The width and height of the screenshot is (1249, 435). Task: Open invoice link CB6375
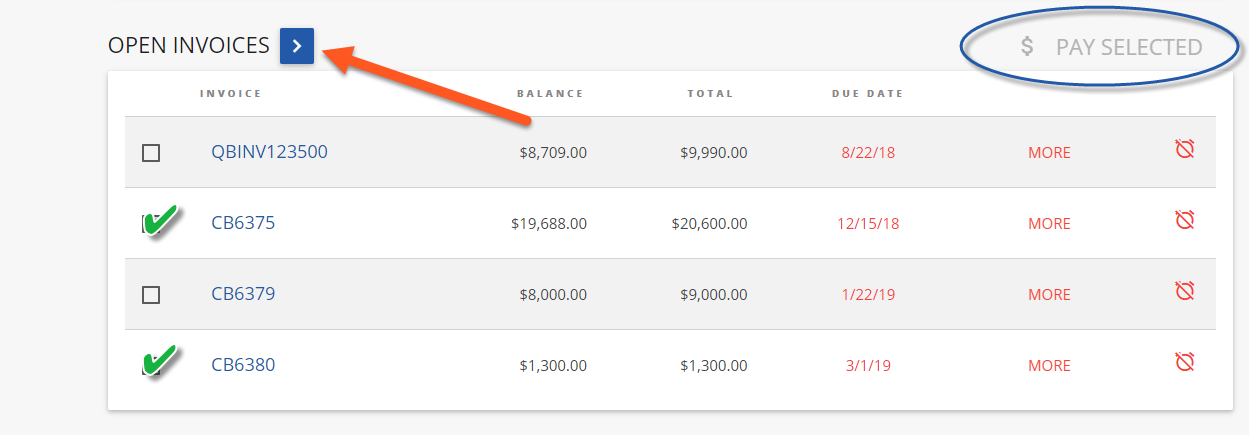(243, 223)
